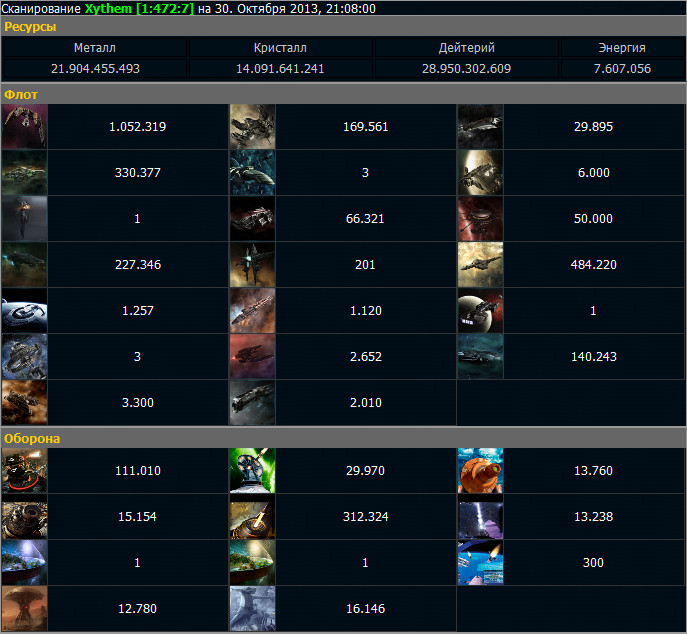This screenshot has height=634, width=687.
Task: Click the ship icon beside 66.321
Action: 252,219
